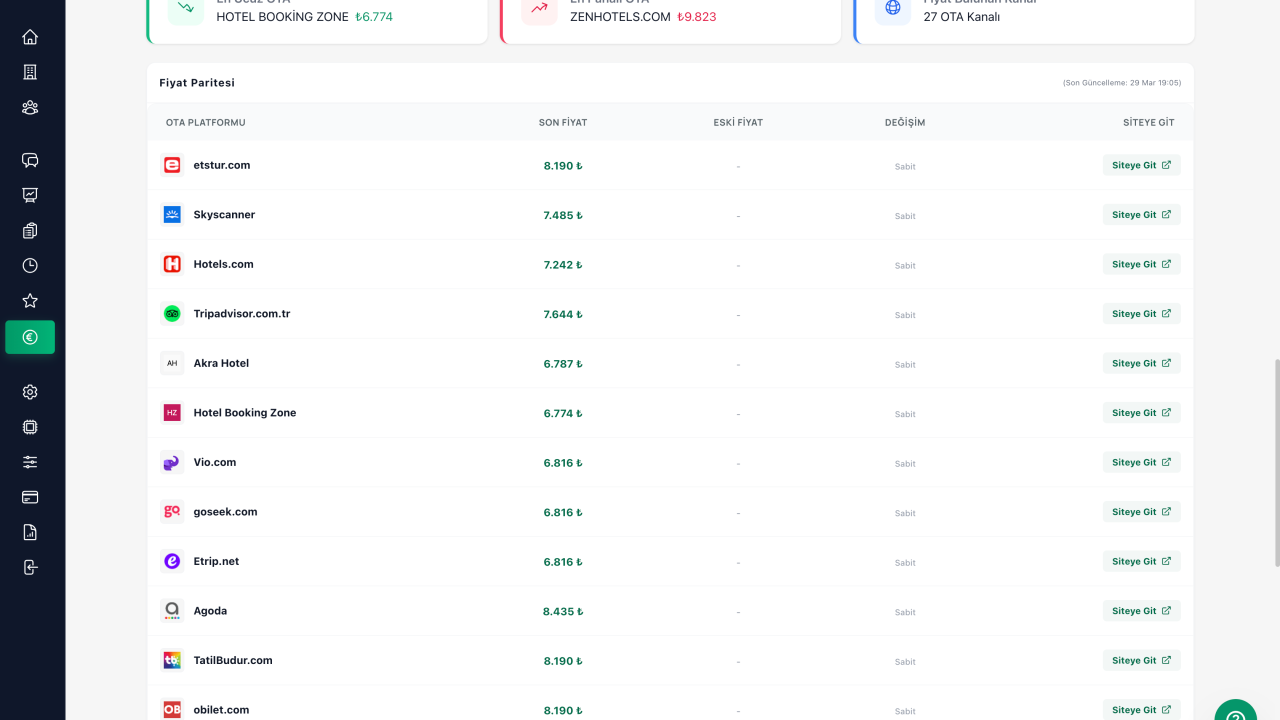This screenshot has height=720, width=1280.
Task: Open the home icon in sidebar
Action: coord(30,37)
